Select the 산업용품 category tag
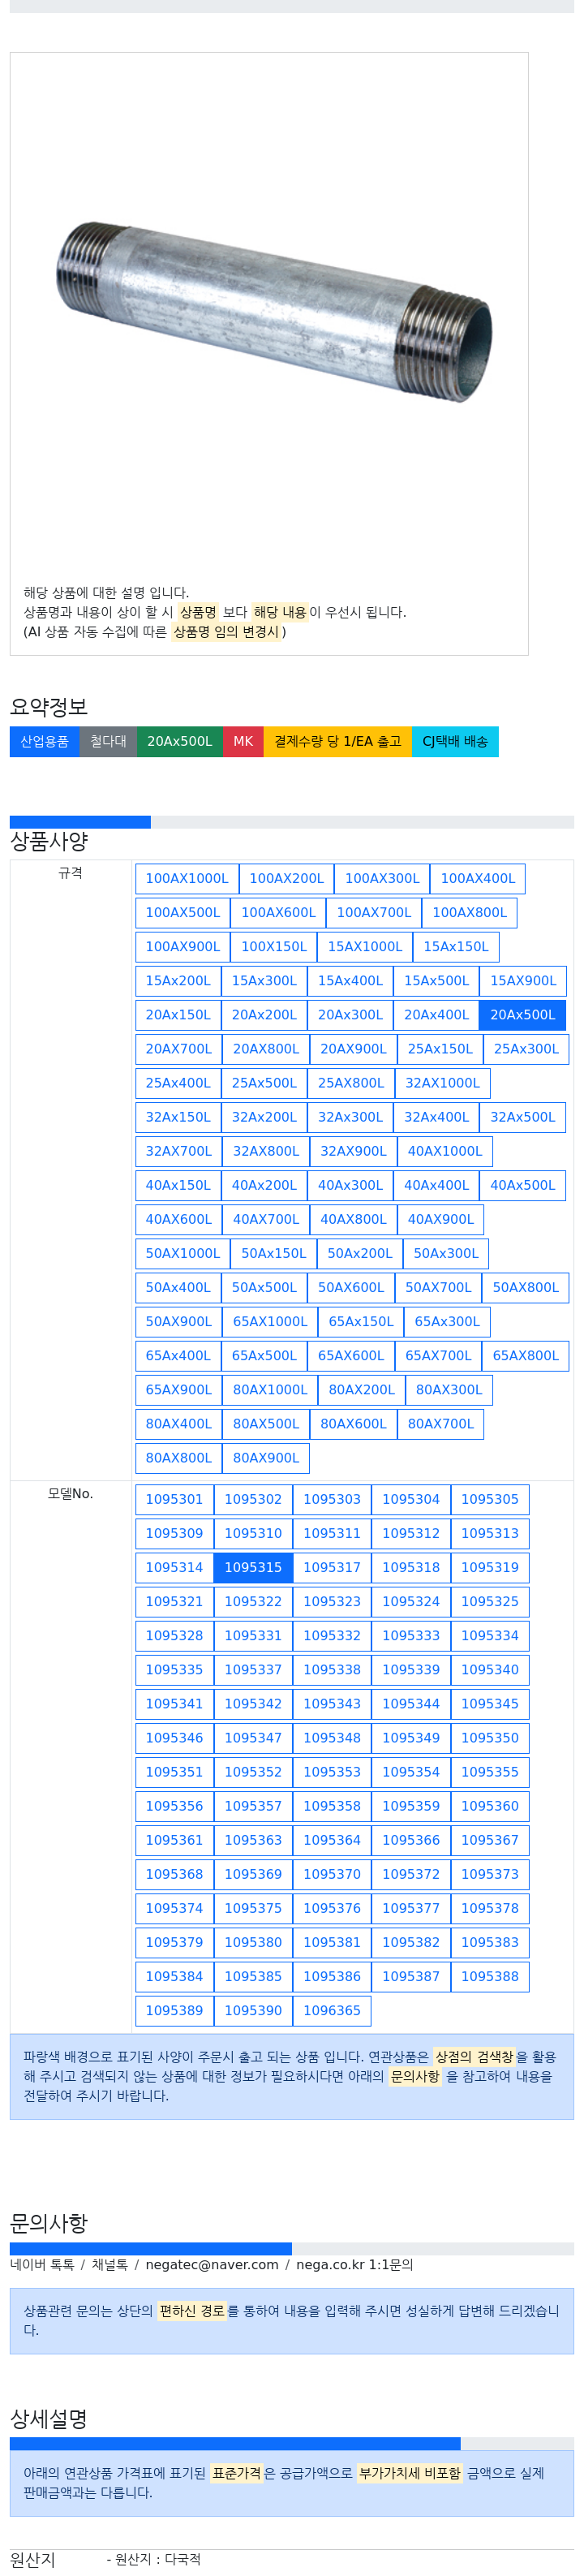 coord(45,741)
